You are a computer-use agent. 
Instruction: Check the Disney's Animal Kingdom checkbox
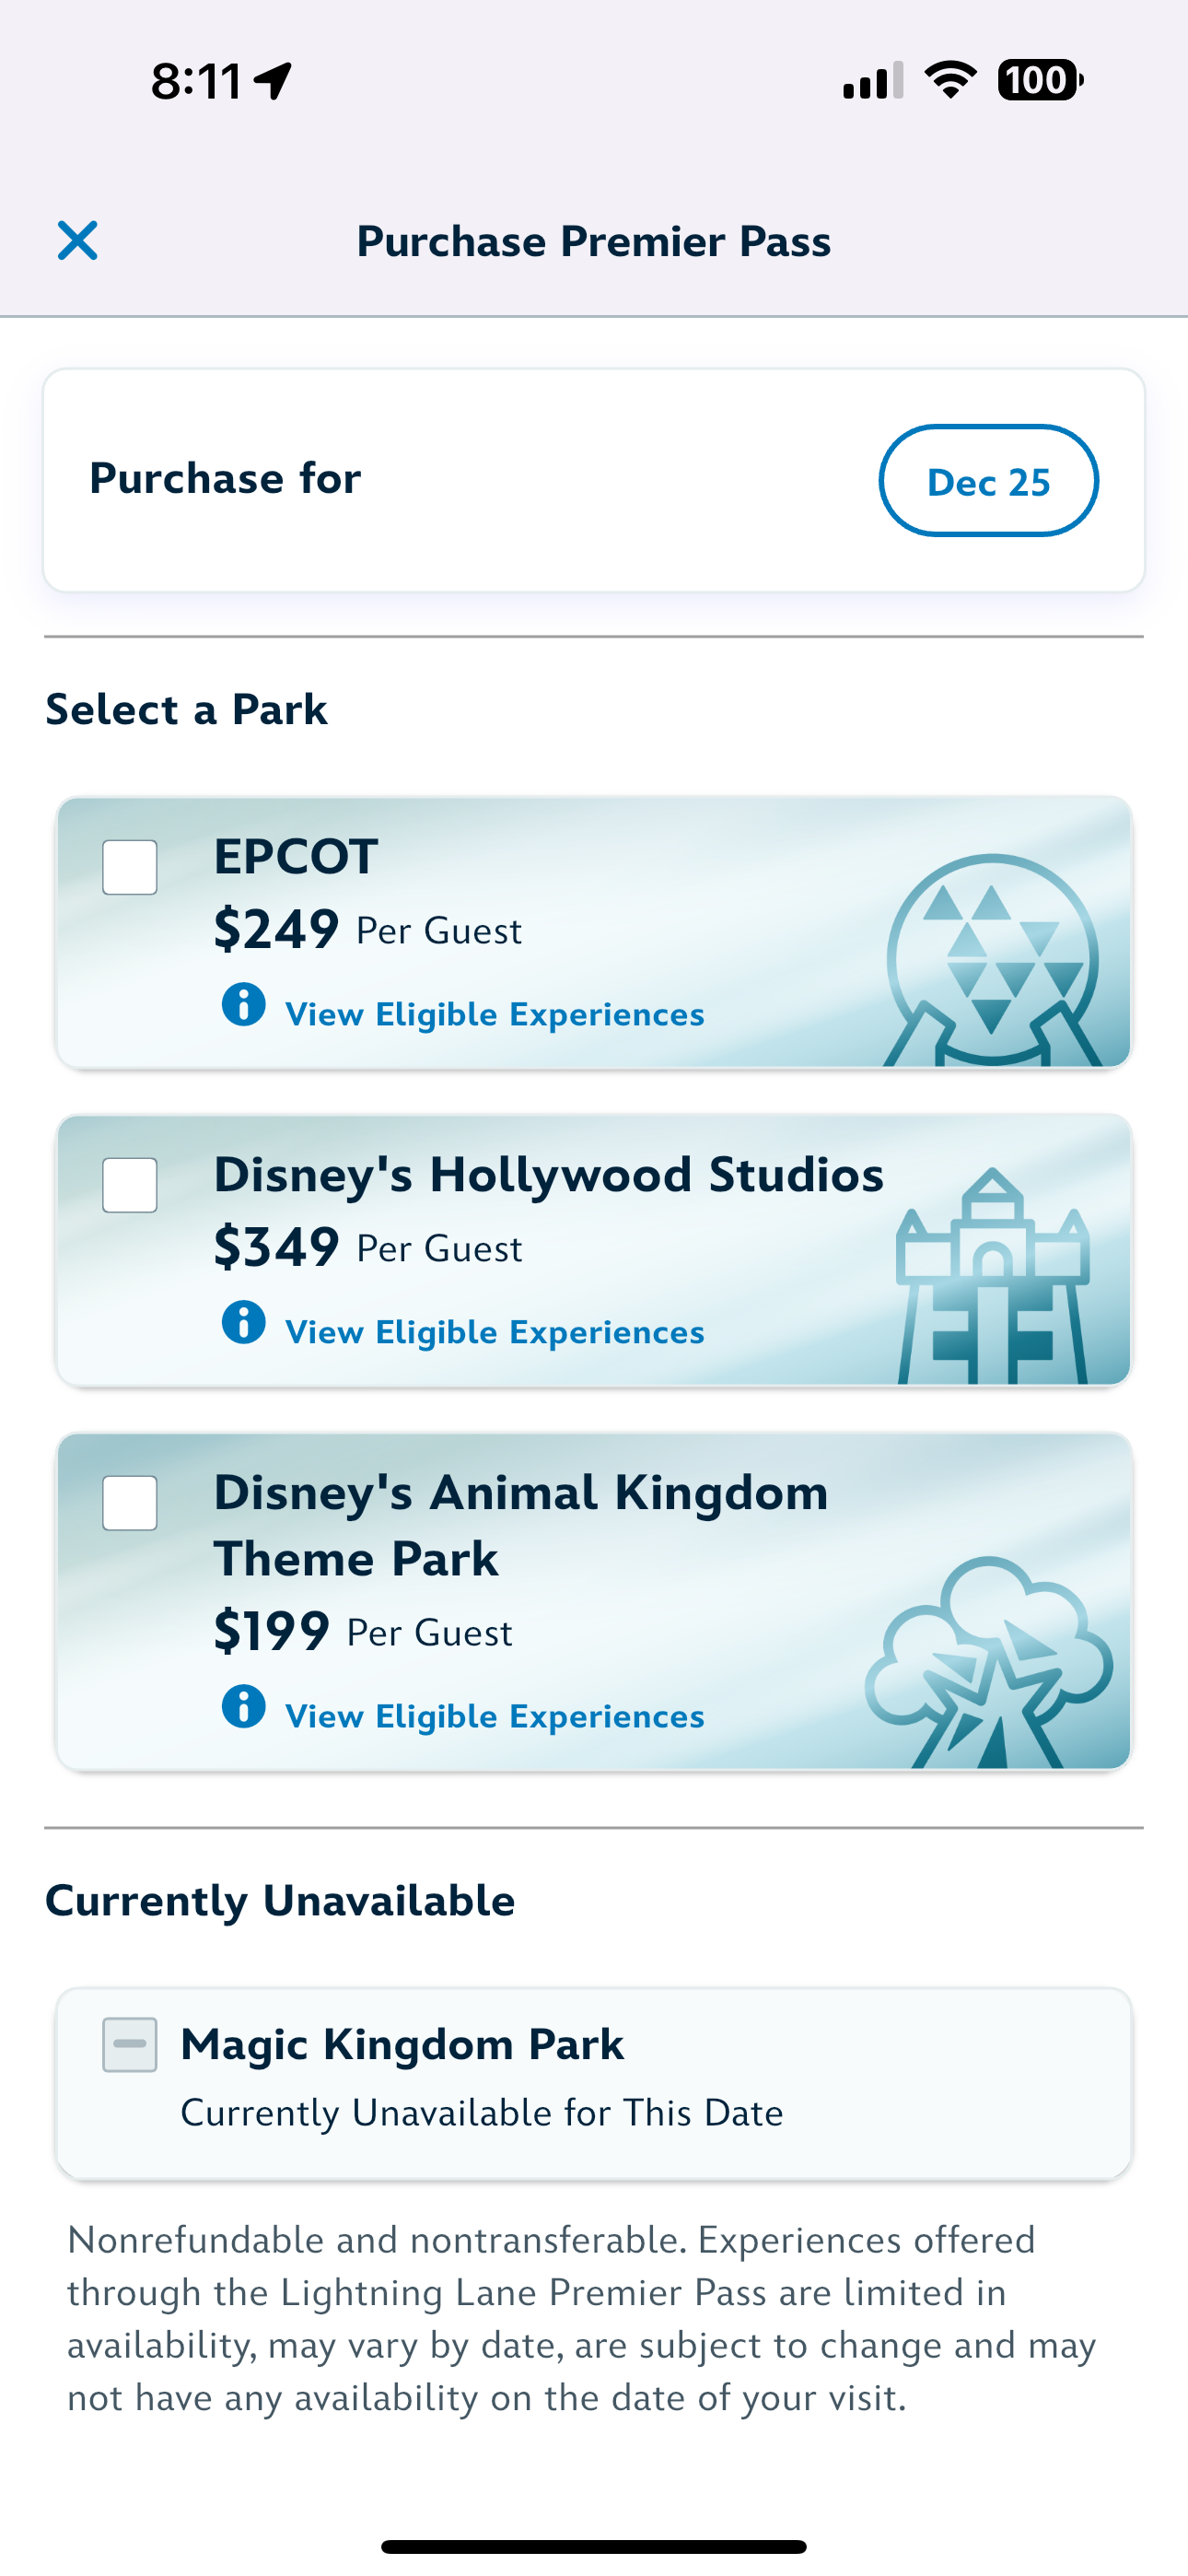[x=130, y=1503]
